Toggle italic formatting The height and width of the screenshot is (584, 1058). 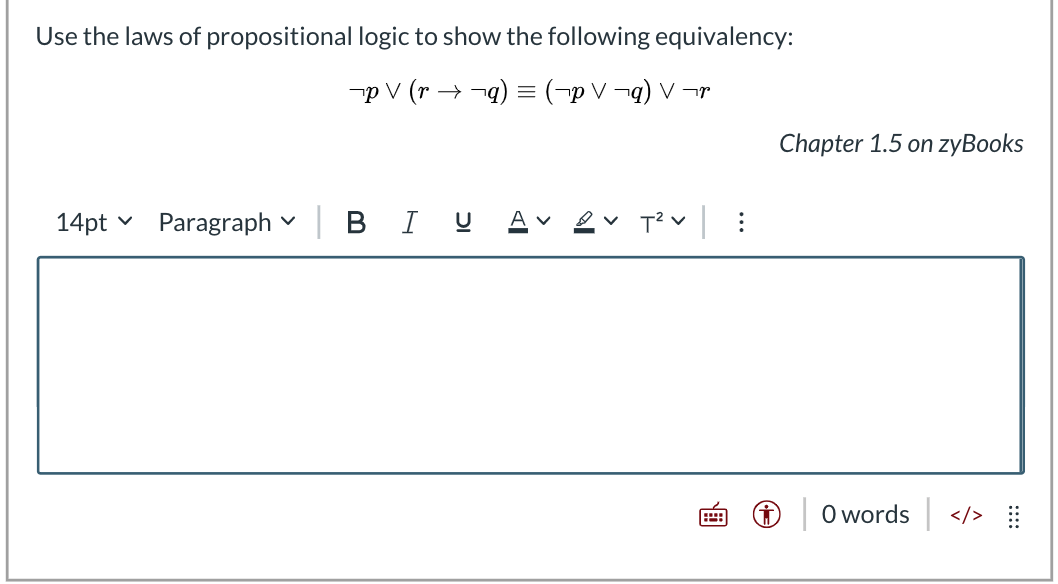[409, 222]
